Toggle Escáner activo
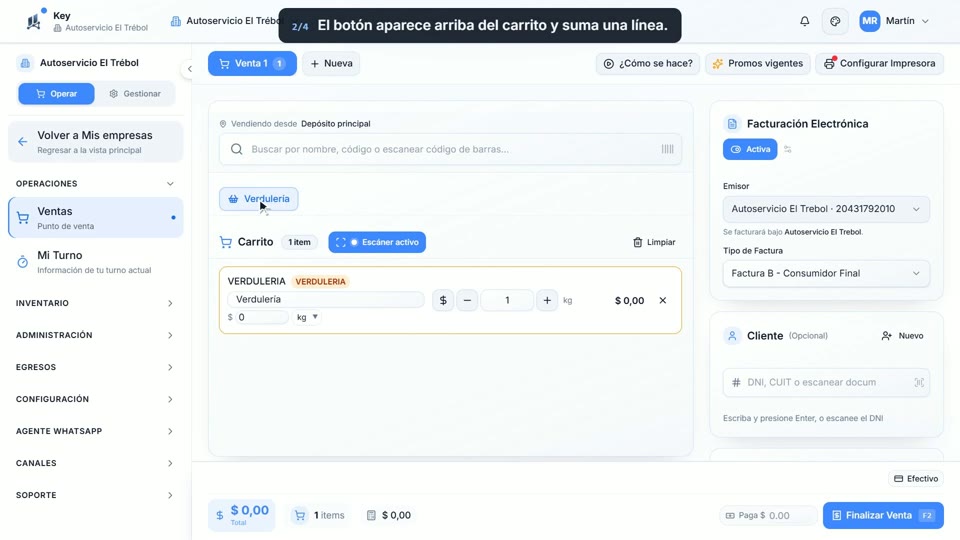 pyautogui.click(x=377, y=242)
